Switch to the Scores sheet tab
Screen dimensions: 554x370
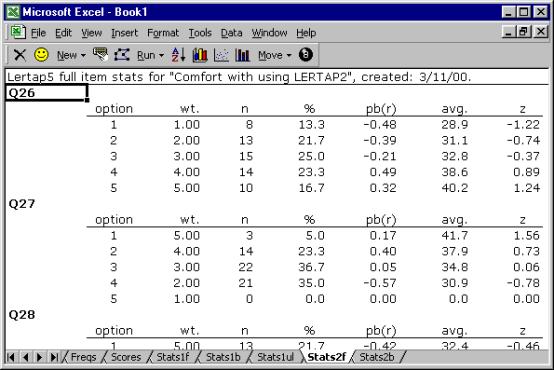[x=126, y=357]
